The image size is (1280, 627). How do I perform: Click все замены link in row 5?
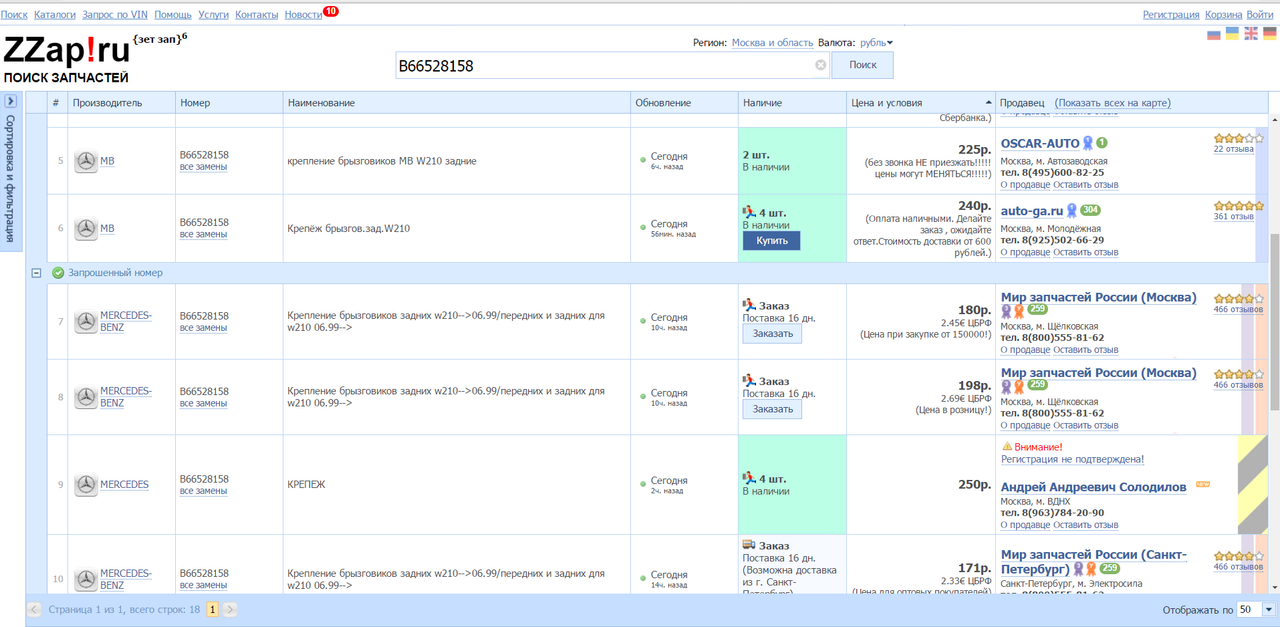coord(203,167)
